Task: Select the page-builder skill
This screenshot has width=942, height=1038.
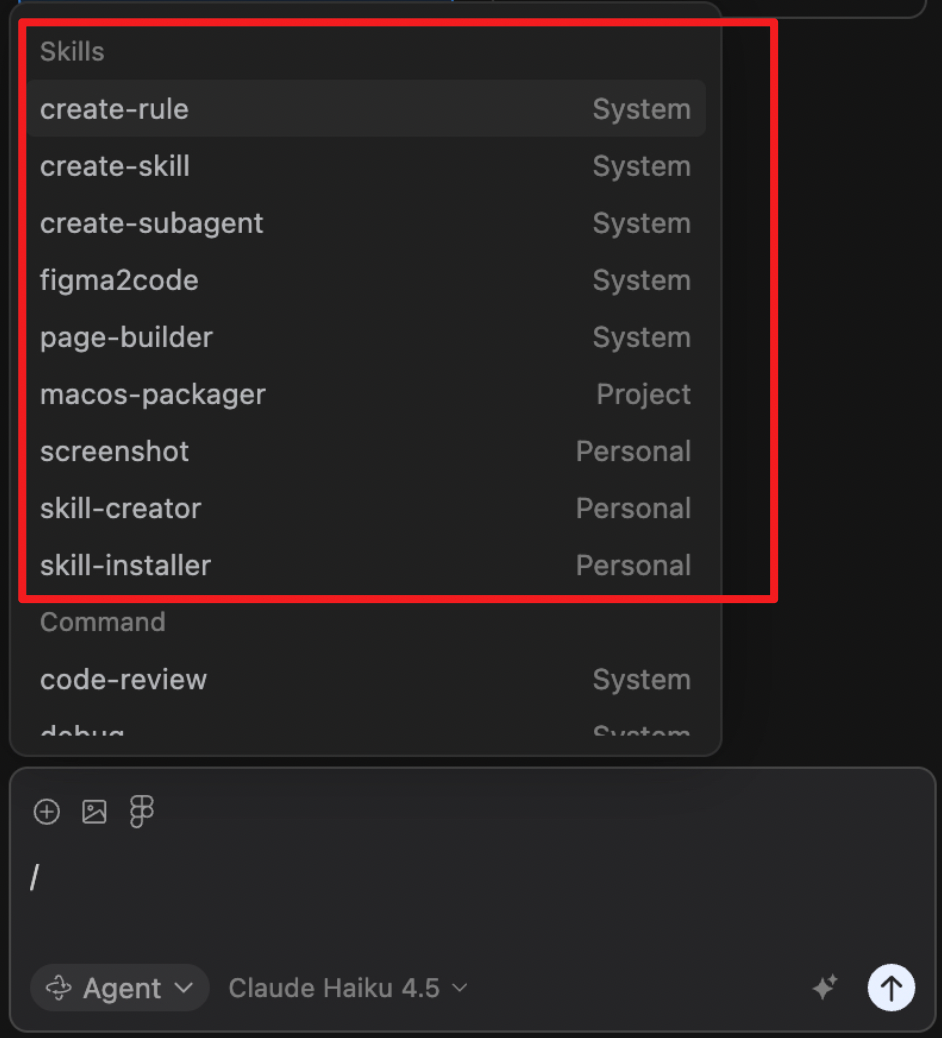Action: pyautogui.click(x=365, y=337)
